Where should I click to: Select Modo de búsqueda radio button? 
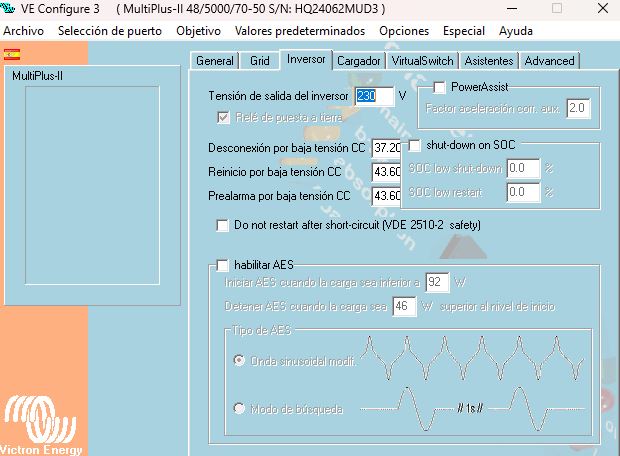(239, 408)
